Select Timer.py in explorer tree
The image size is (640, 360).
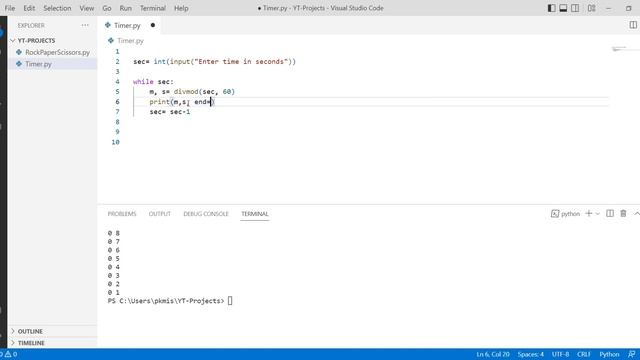[38, 64]
